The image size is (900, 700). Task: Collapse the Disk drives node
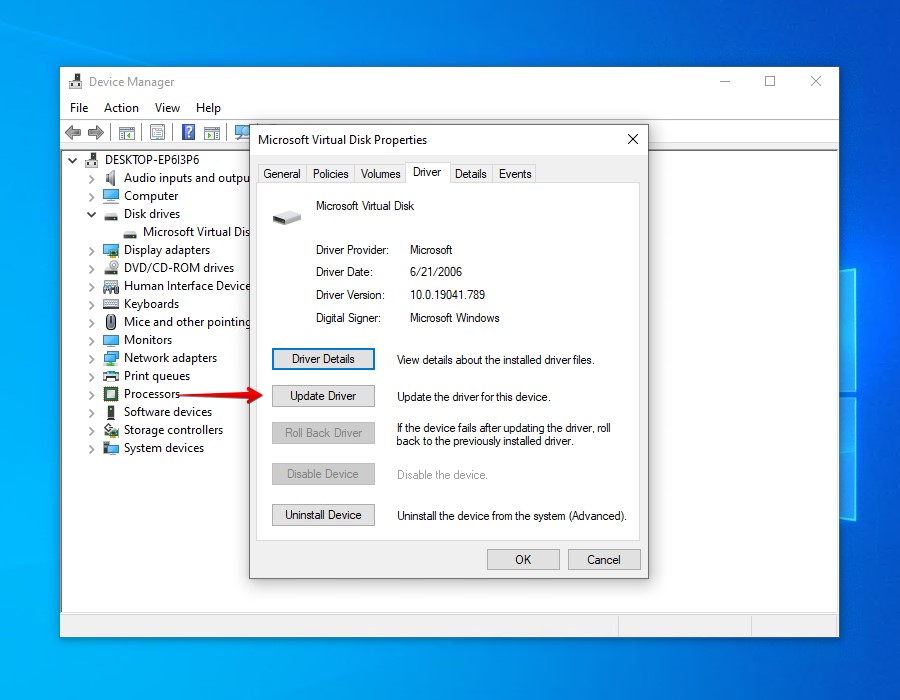coord(91,214)
